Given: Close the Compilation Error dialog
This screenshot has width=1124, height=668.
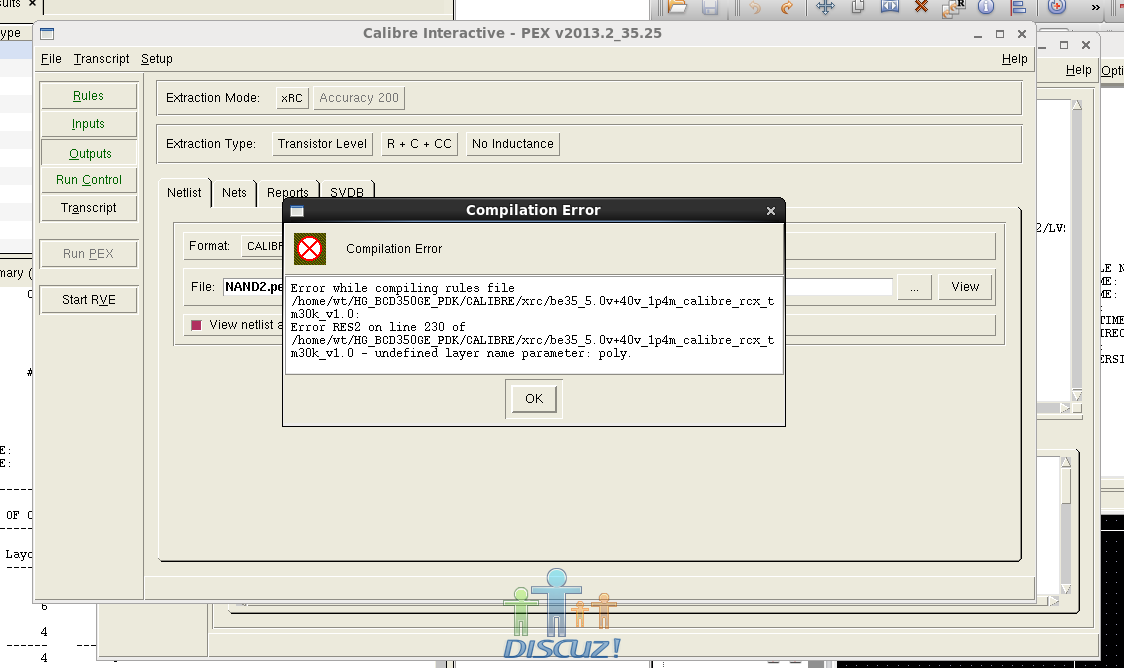Looking at the screenshot, I should (x=771, y=211).
